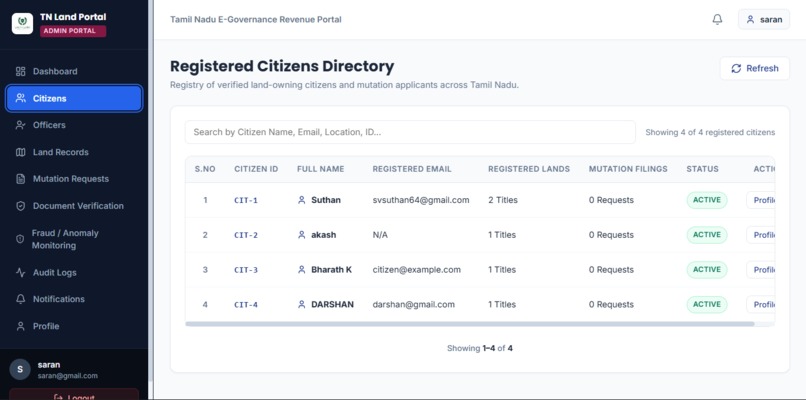Click the N/A email cell for akash

click(x=380, y=235)
